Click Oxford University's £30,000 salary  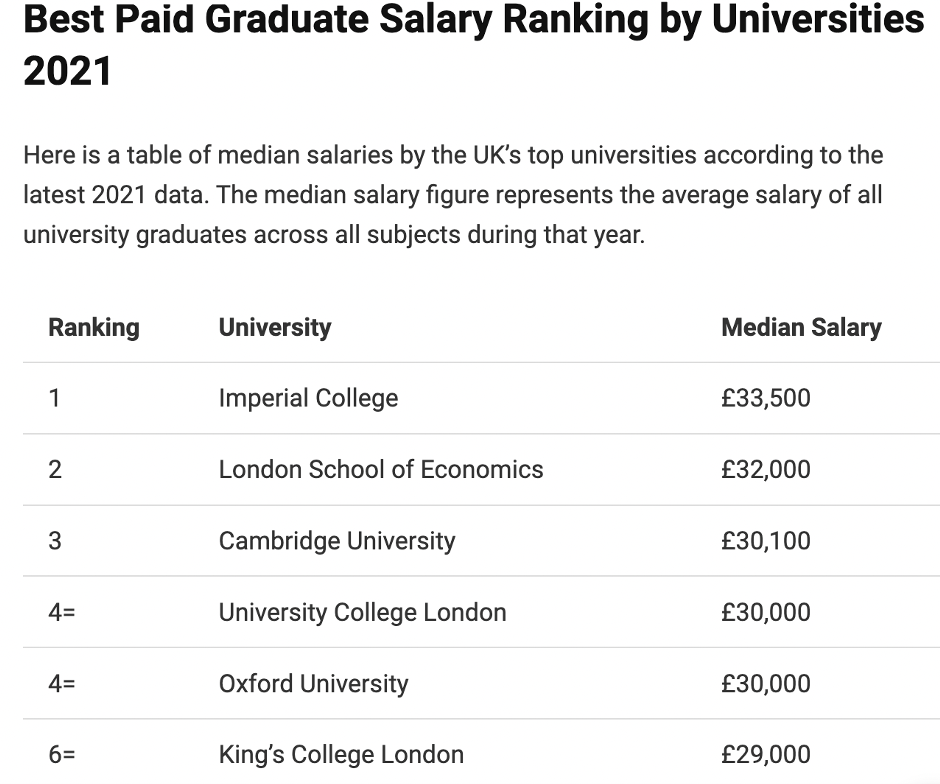coord(766,683)
